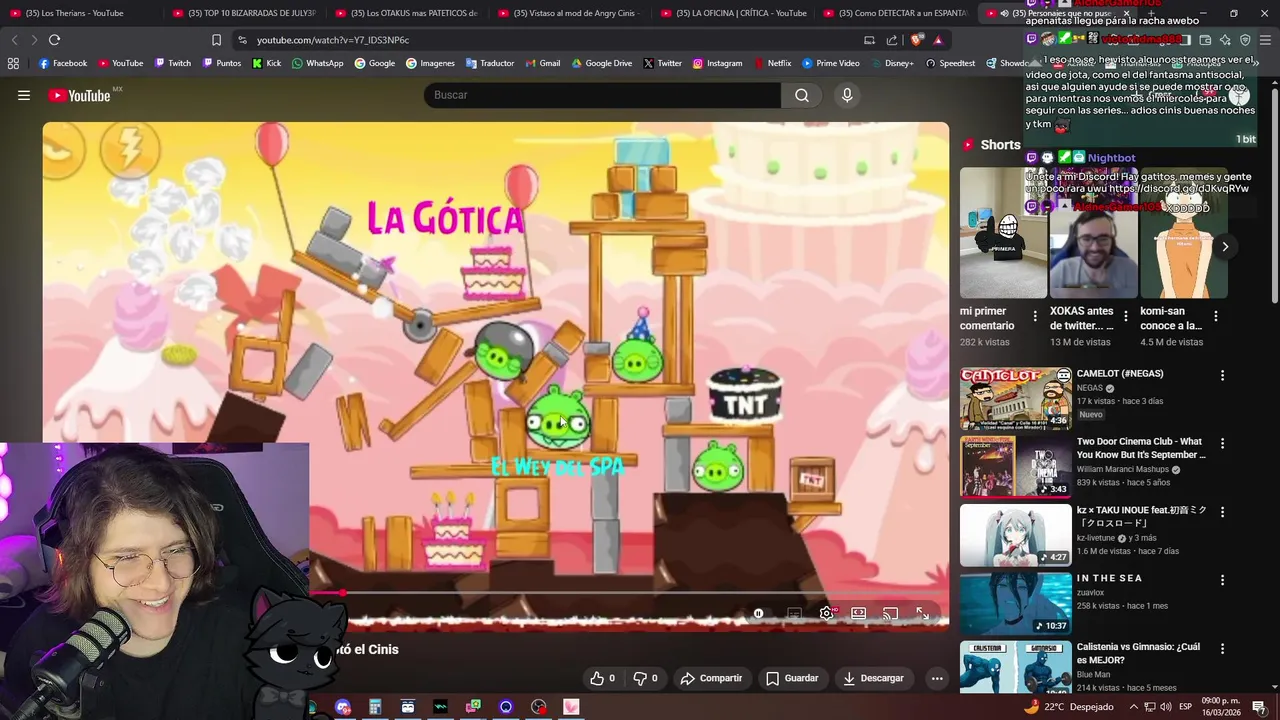Open options for kz × TAKU INOUE video

1222,512
